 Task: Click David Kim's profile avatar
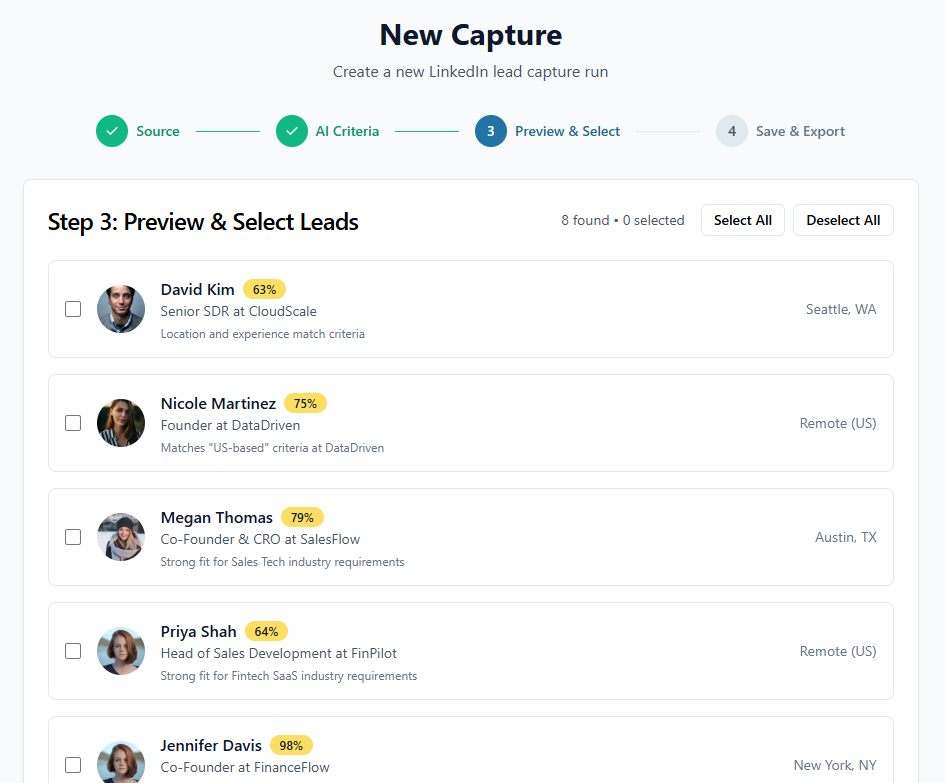(121, 309)
